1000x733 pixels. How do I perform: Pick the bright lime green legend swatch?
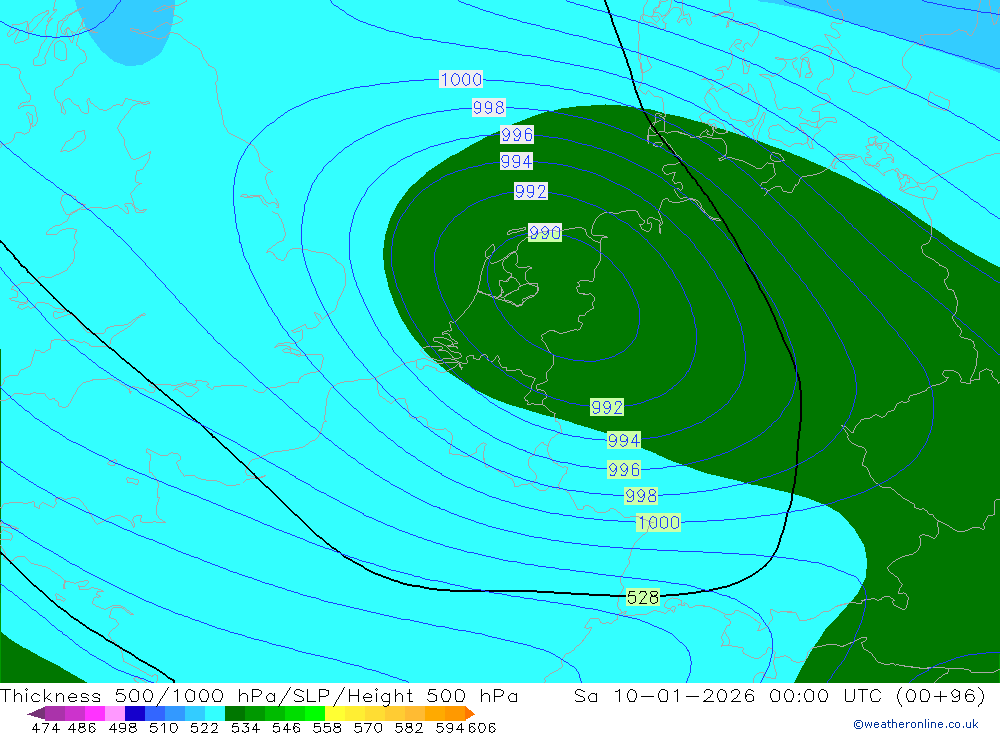pos(315,713)
